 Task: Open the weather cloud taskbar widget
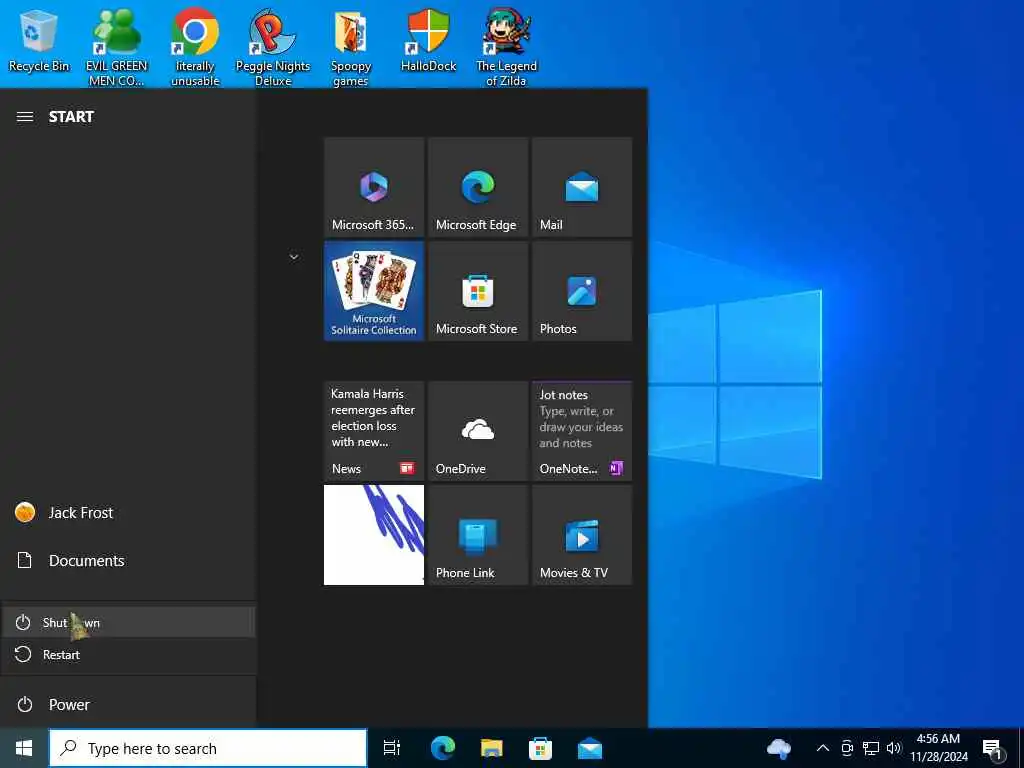[778, 748]
